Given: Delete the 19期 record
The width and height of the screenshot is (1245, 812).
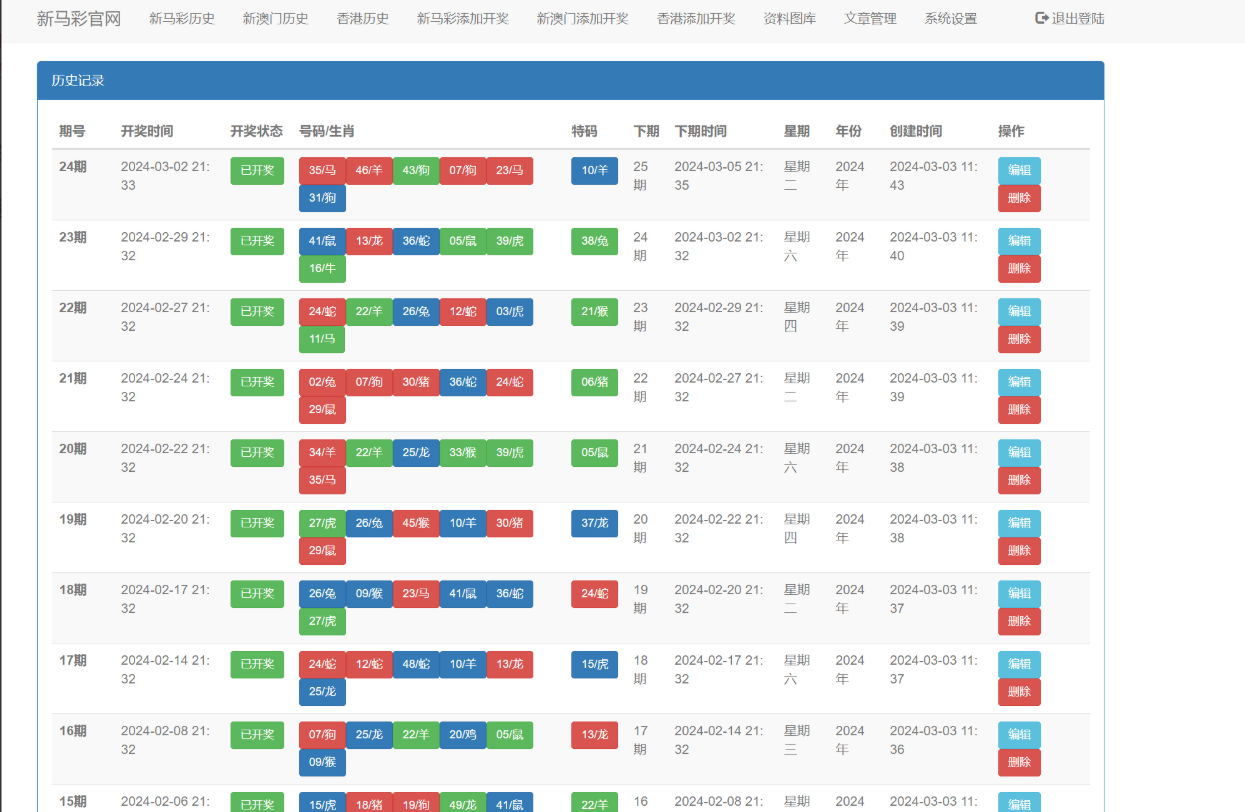Looking at the screenshot, I should pos(1019,551).
